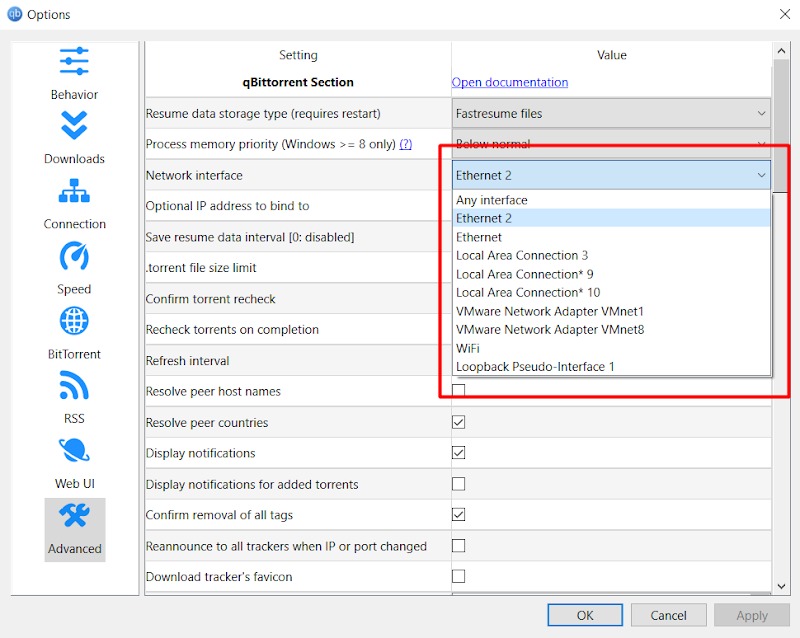
Task: Disable Resolve peer countries checkbox
Action: [458, 422]
